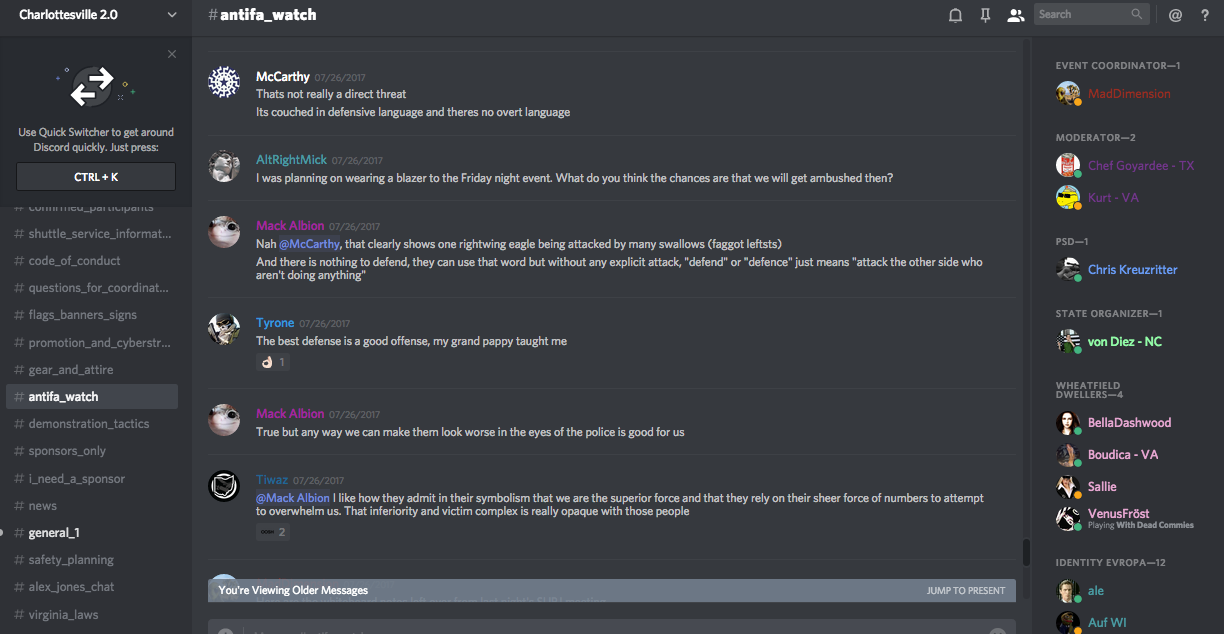The image size is (1224, 634).
Task: Click Jump To Present
Action: coord(965,591)
